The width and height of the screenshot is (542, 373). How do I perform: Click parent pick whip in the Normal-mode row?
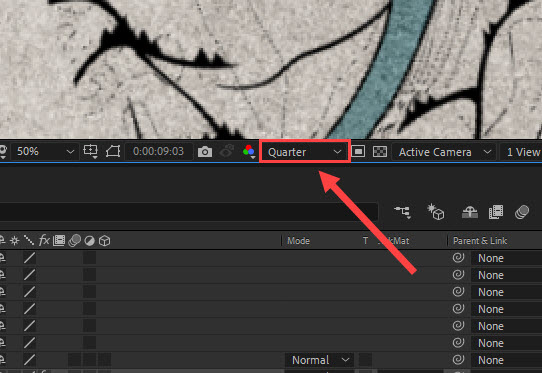tap(458, 360)
